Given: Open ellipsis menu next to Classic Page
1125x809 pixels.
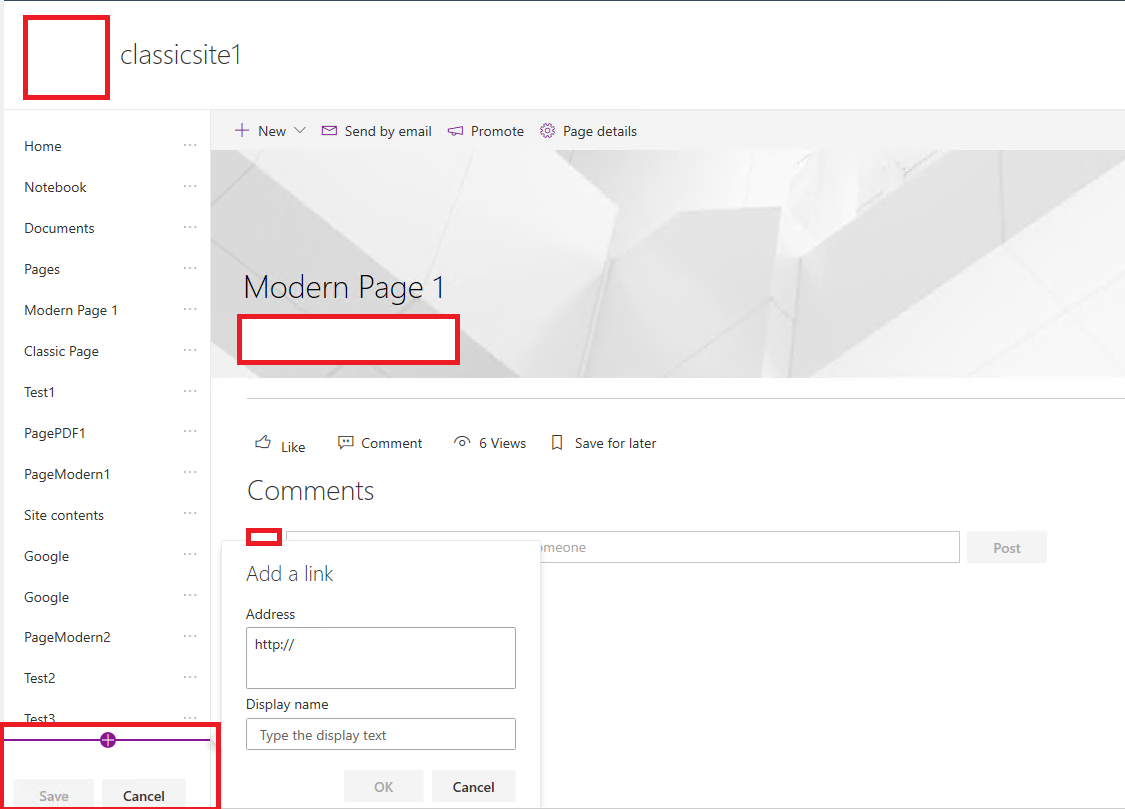Looking at the screenshot, I should (x=189, y=350).
